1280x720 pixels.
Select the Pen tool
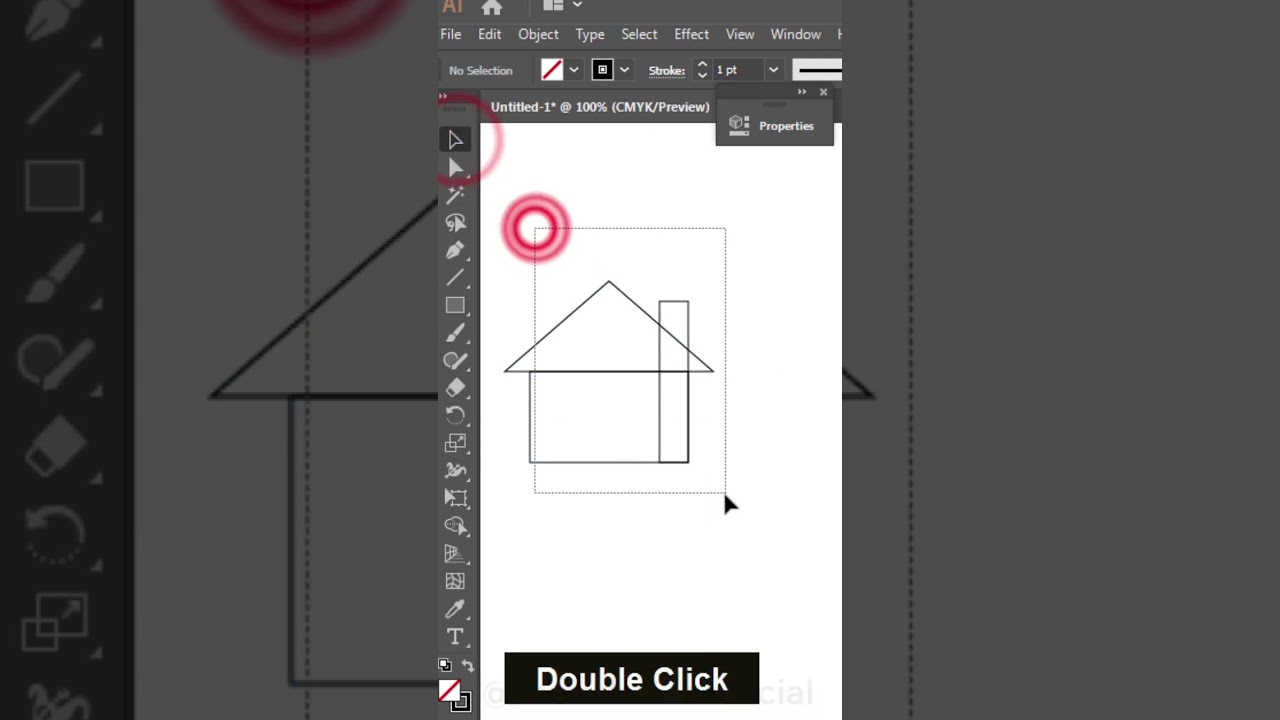click(455, 250)
